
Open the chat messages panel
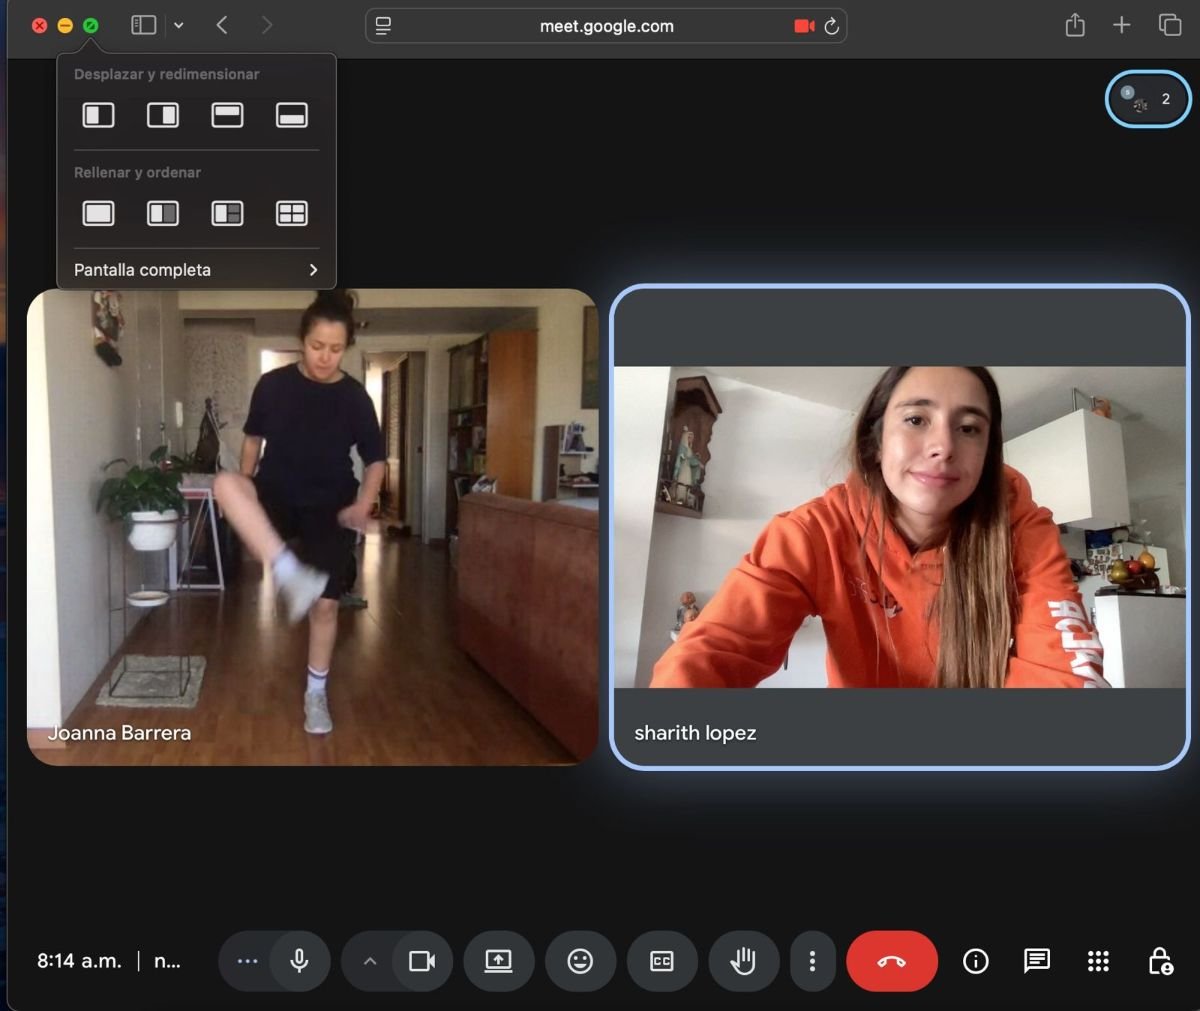(1036, 961)
